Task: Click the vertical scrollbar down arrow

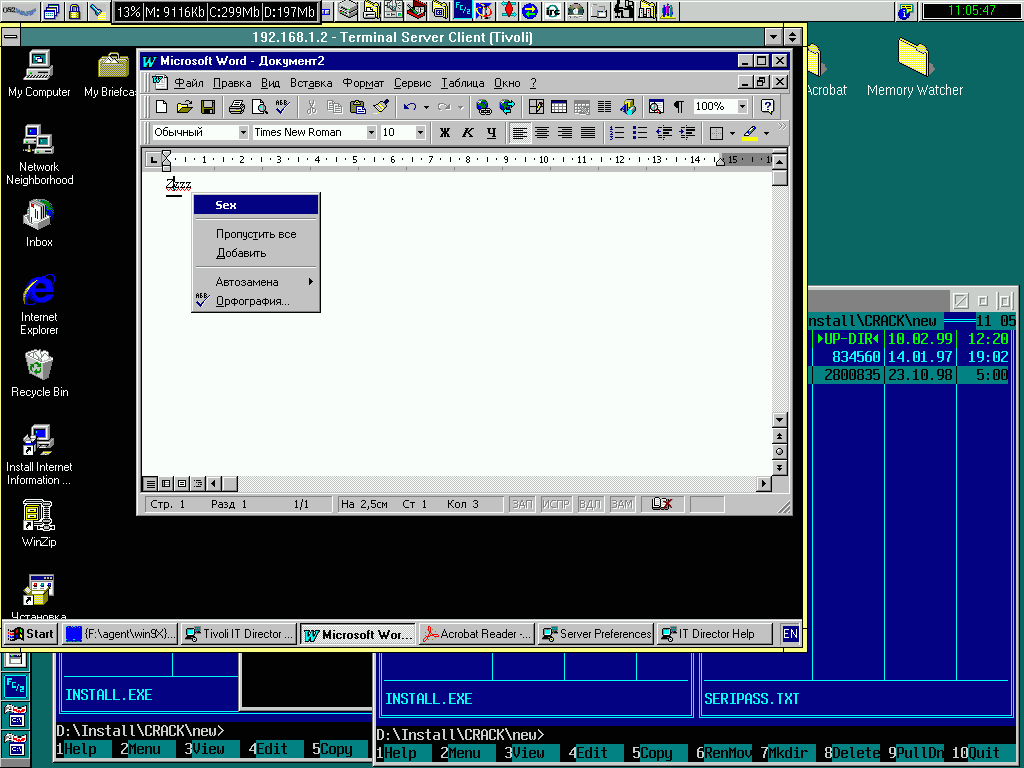Action: click(x=779, y=419)
